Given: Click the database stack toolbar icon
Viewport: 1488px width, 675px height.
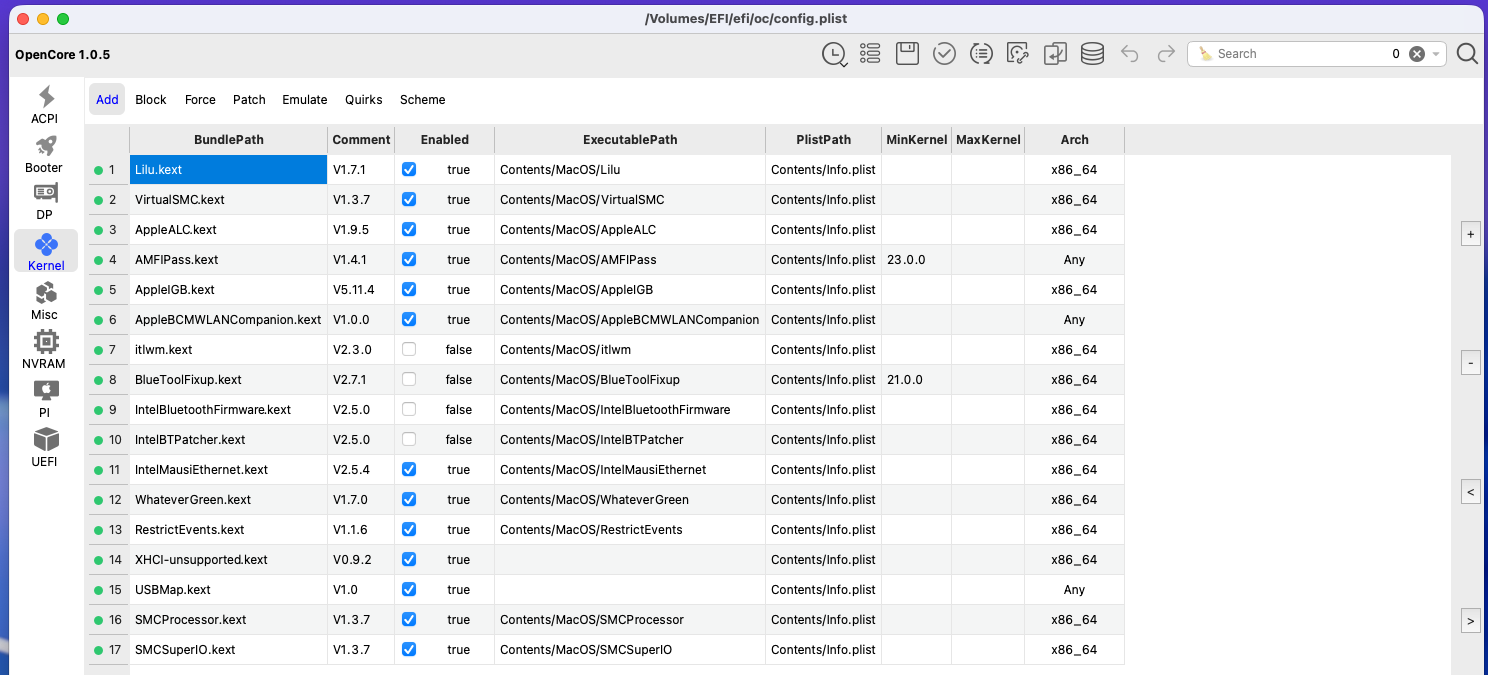Looking at the screenshot, I should pos(1092,54).
